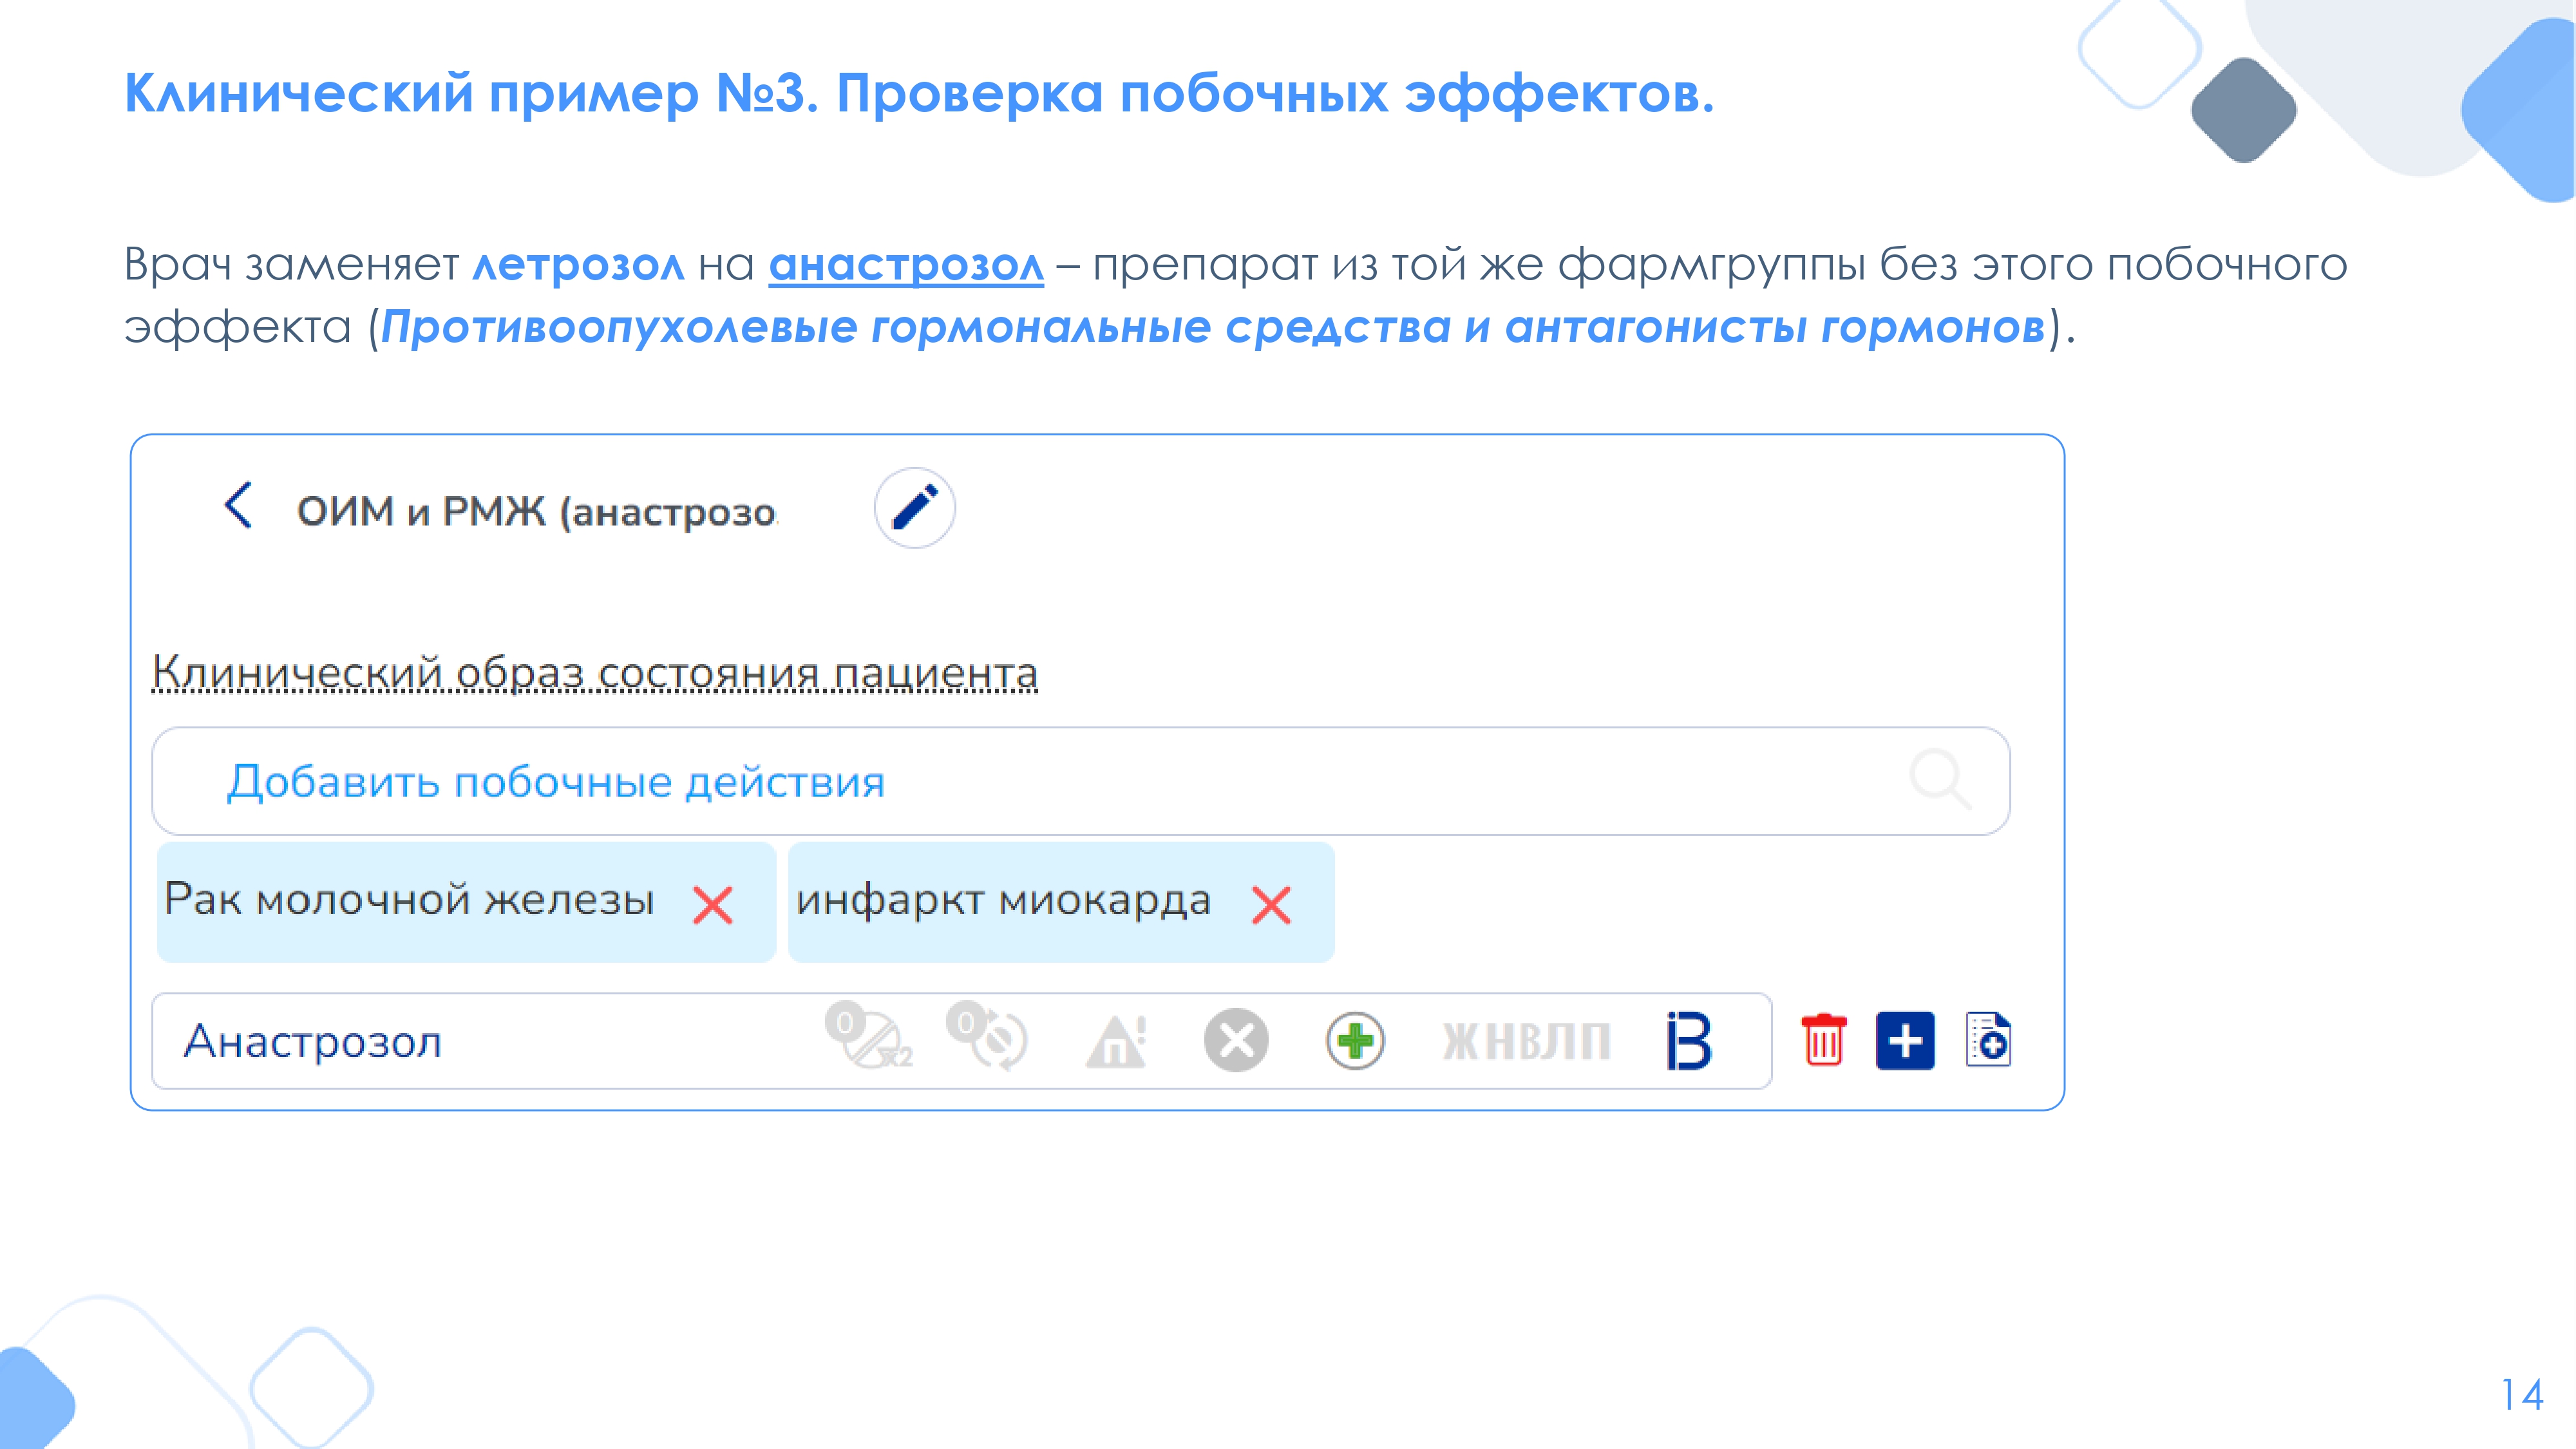
Task: Click the drug interaction cycle icon
Action: click(989, 1038)
